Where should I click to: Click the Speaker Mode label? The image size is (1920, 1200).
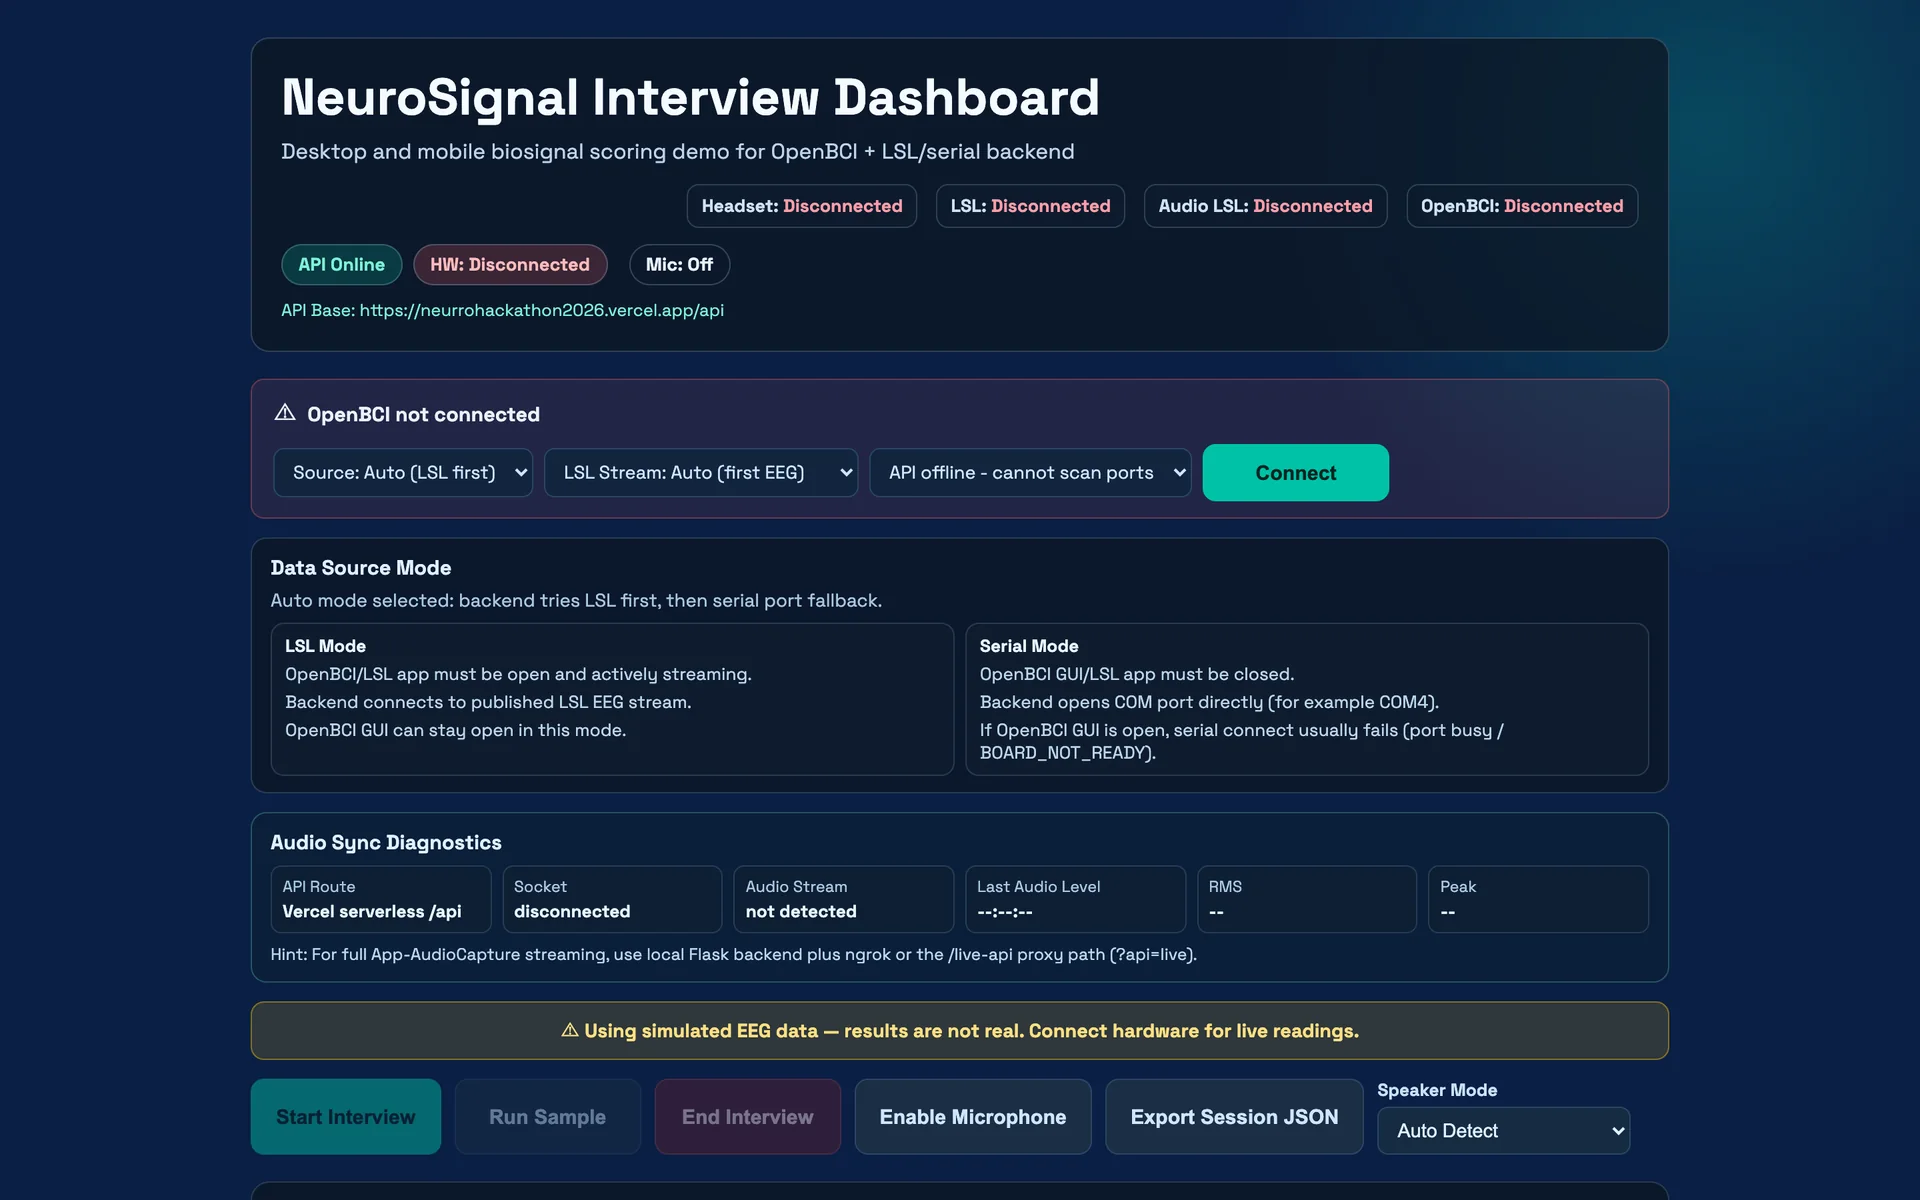(1437, 1090)
